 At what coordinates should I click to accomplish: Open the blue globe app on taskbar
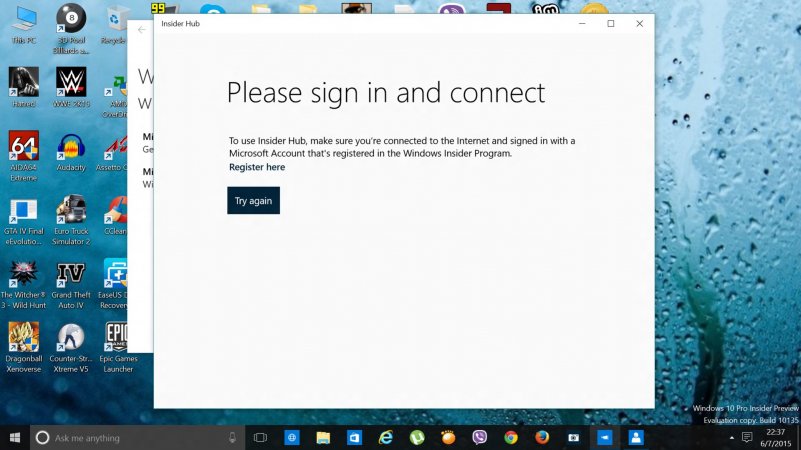coord(292,438)
